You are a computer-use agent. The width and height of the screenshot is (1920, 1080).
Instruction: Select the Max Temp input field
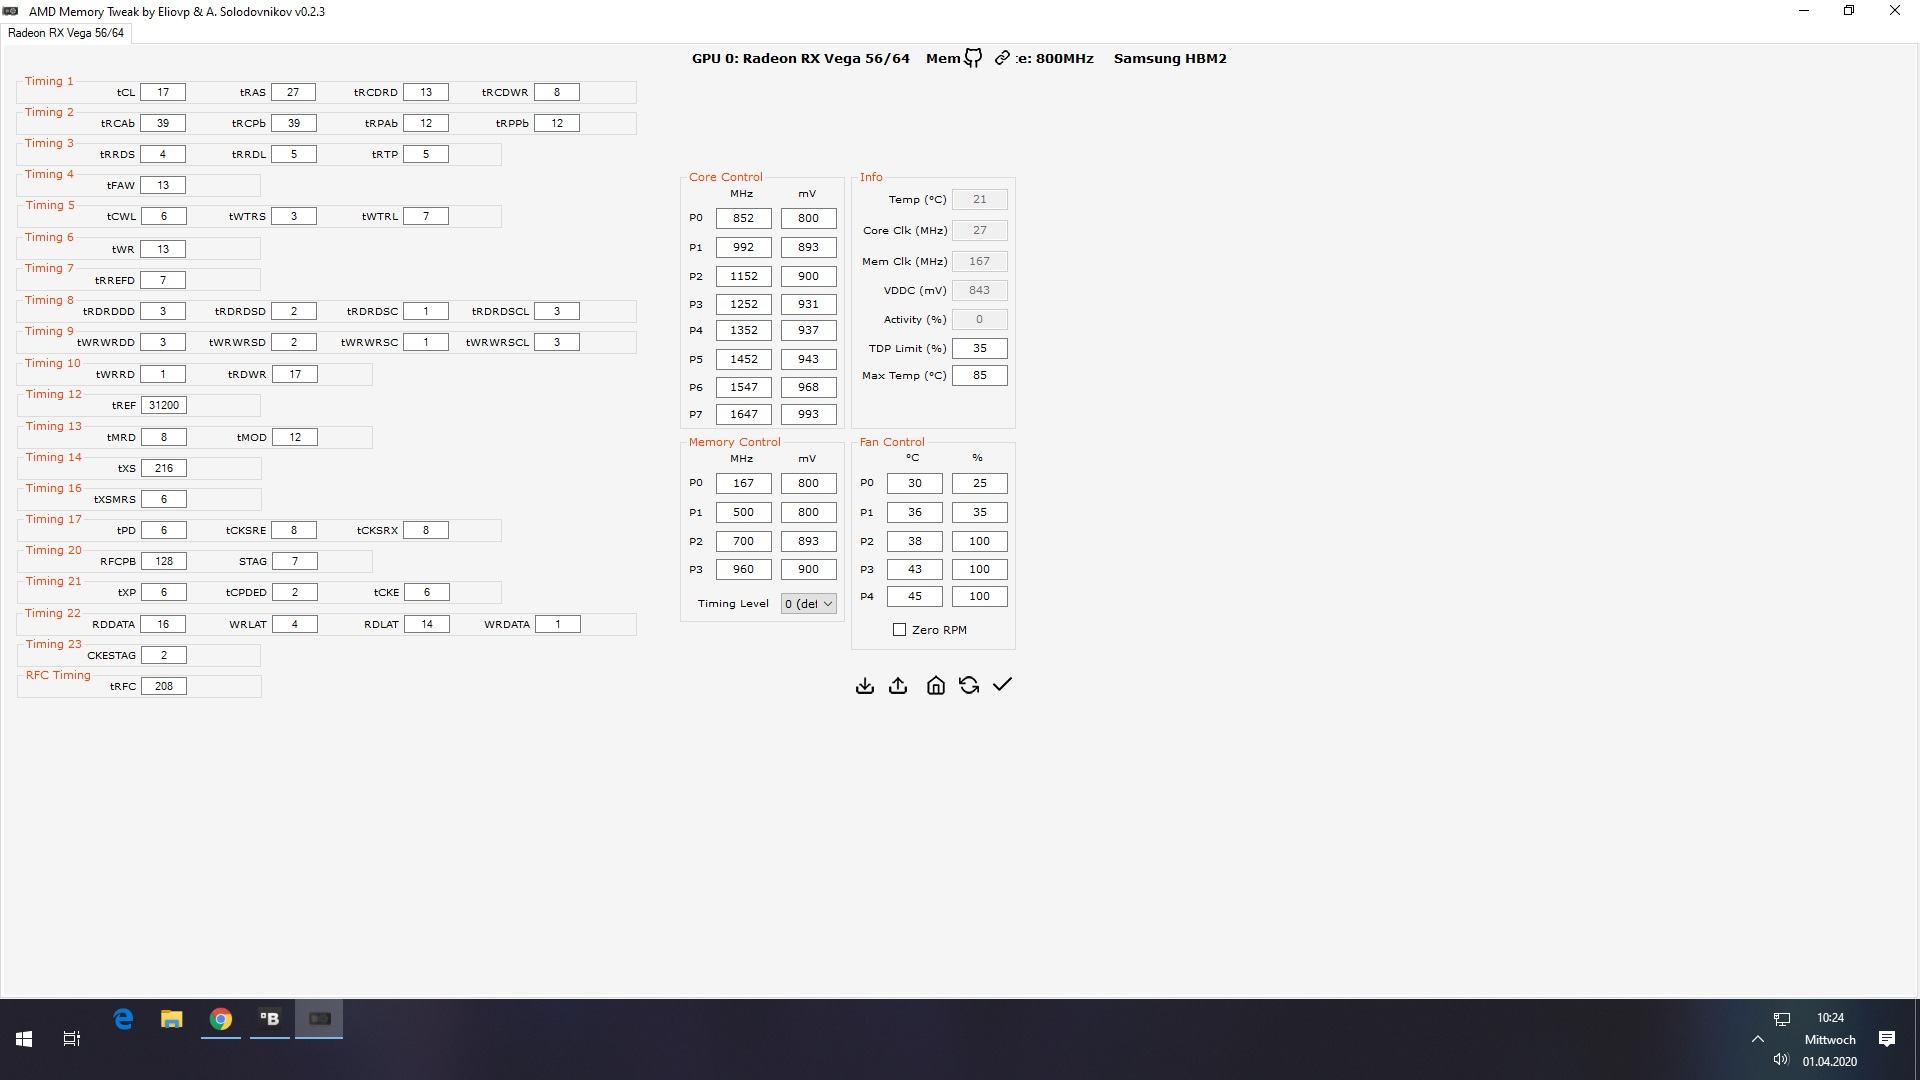click(979, 375)
